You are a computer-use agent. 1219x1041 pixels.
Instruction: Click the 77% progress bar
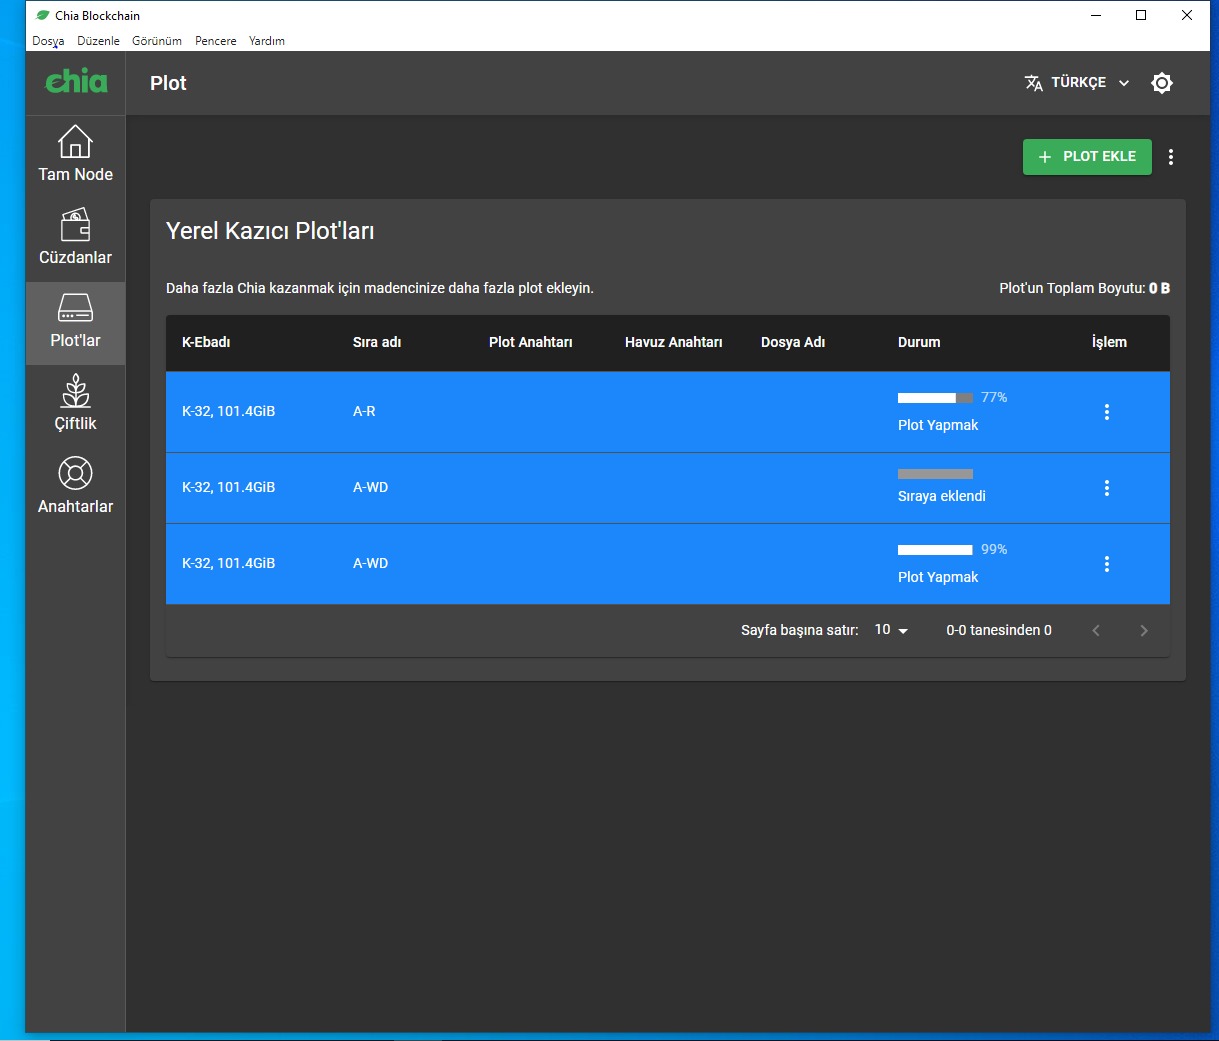coord(935,398)
